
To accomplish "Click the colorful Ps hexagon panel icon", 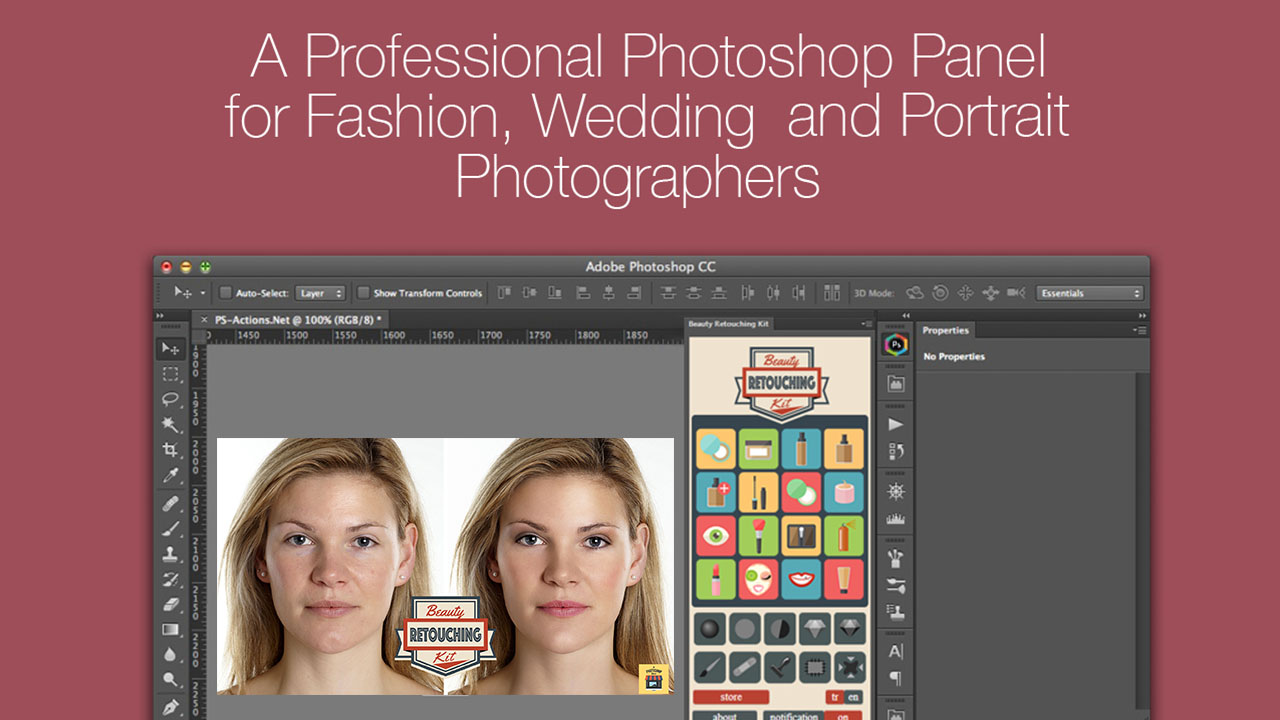I will coord(896,344).
